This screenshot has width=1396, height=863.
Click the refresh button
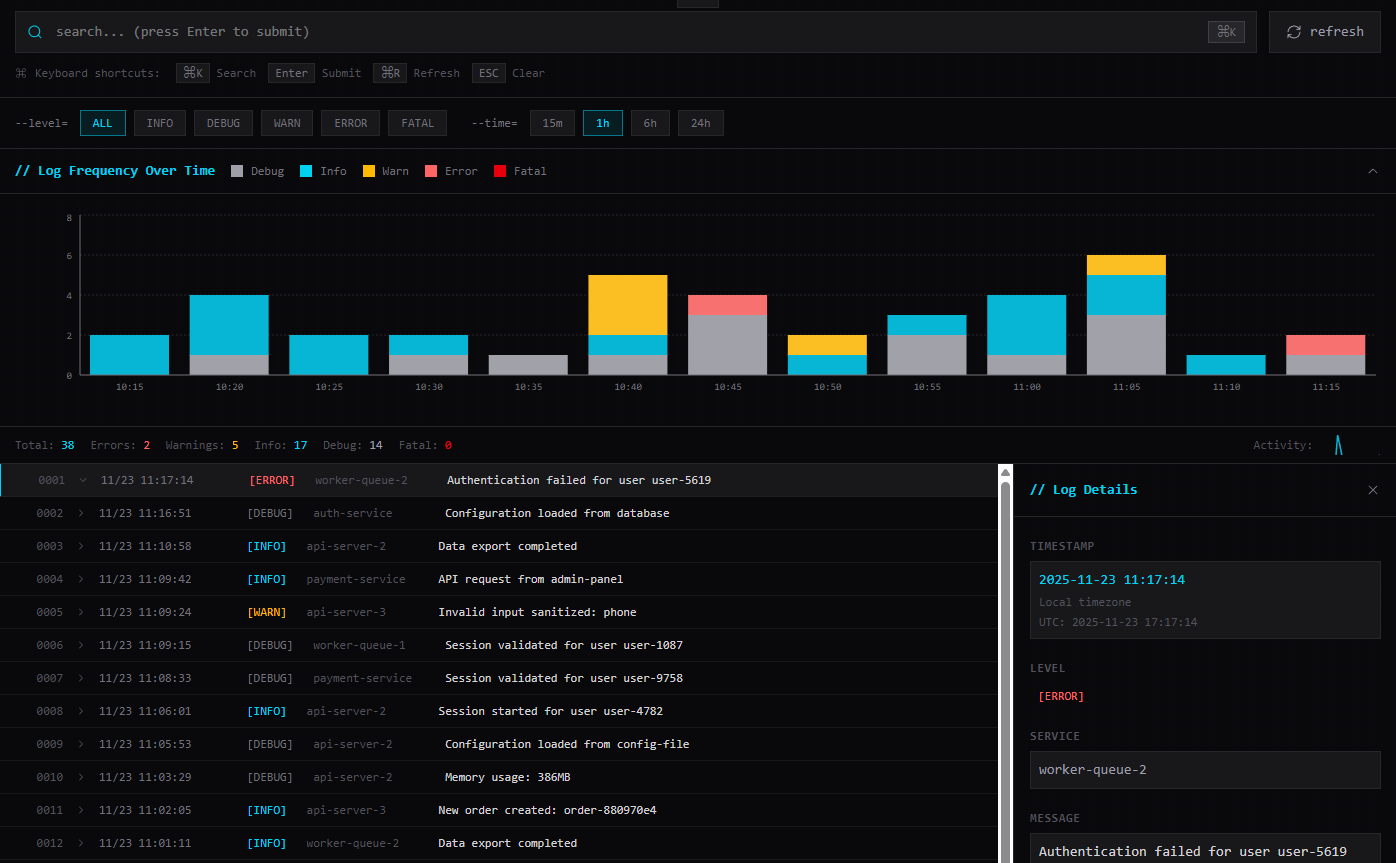coord(1324,31)
